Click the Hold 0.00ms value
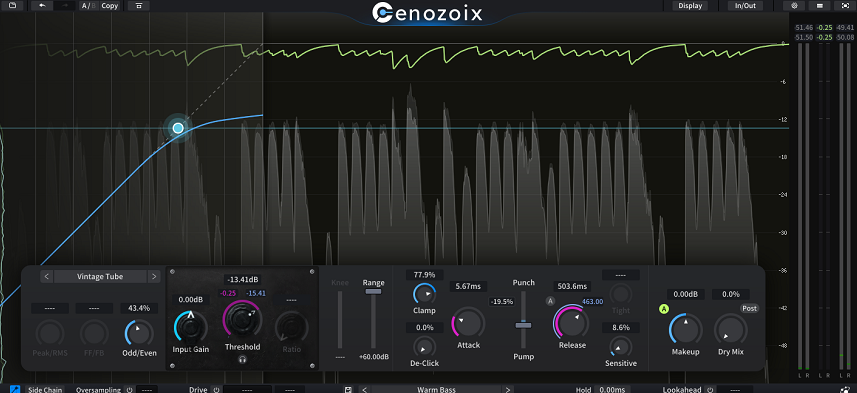 pyautogui.click(x=612, y=390)
